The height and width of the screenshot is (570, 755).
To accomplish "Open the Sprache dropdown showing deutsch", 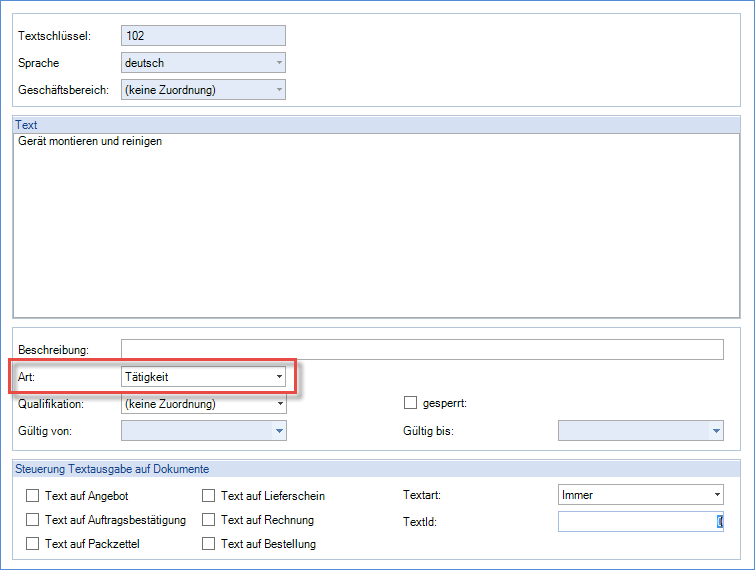I will pyautogui.click(x=202, y=63).
